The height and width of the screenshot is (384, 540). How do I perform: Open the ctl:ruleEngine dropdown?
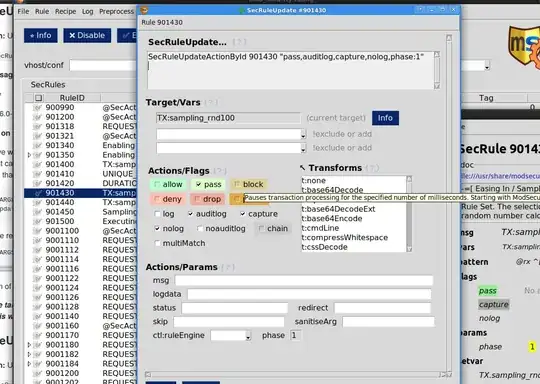pos(248,335)
